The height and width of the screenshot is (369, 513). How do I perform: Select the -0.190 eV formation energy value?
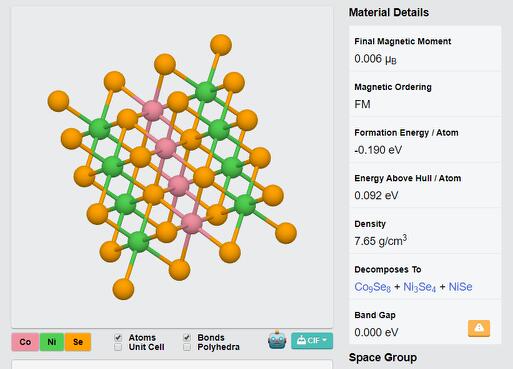coord(378,150)
